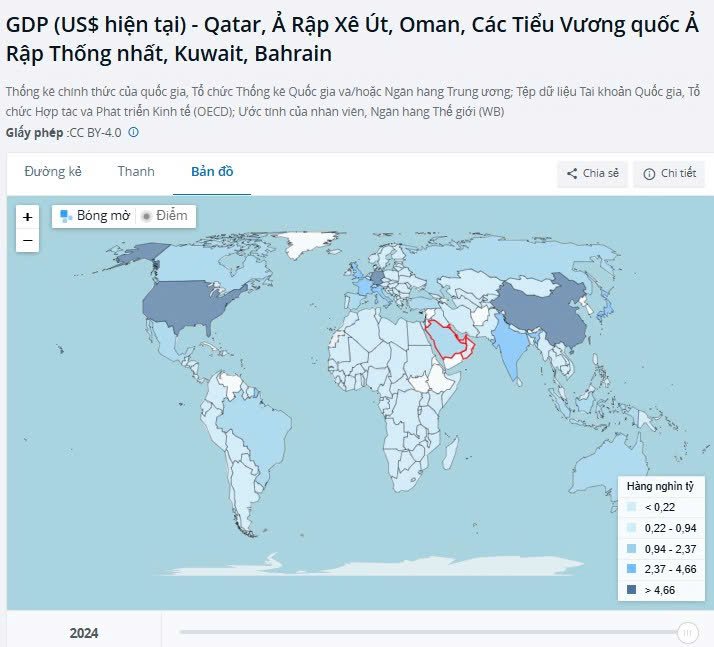
Task: Click the < 0,22 legend swatch
Action: pos(631,507)
